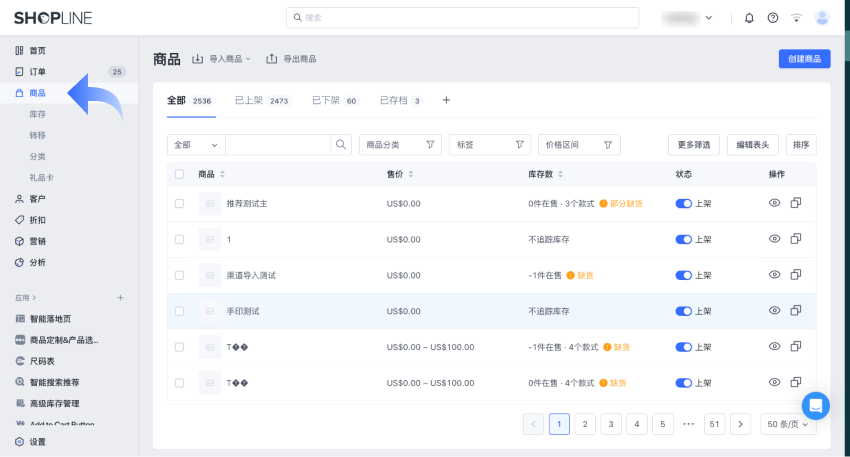850x457 pixels.
Task: Click the notification bell icon
Action: pyautogui.click(x=749, y=18)
